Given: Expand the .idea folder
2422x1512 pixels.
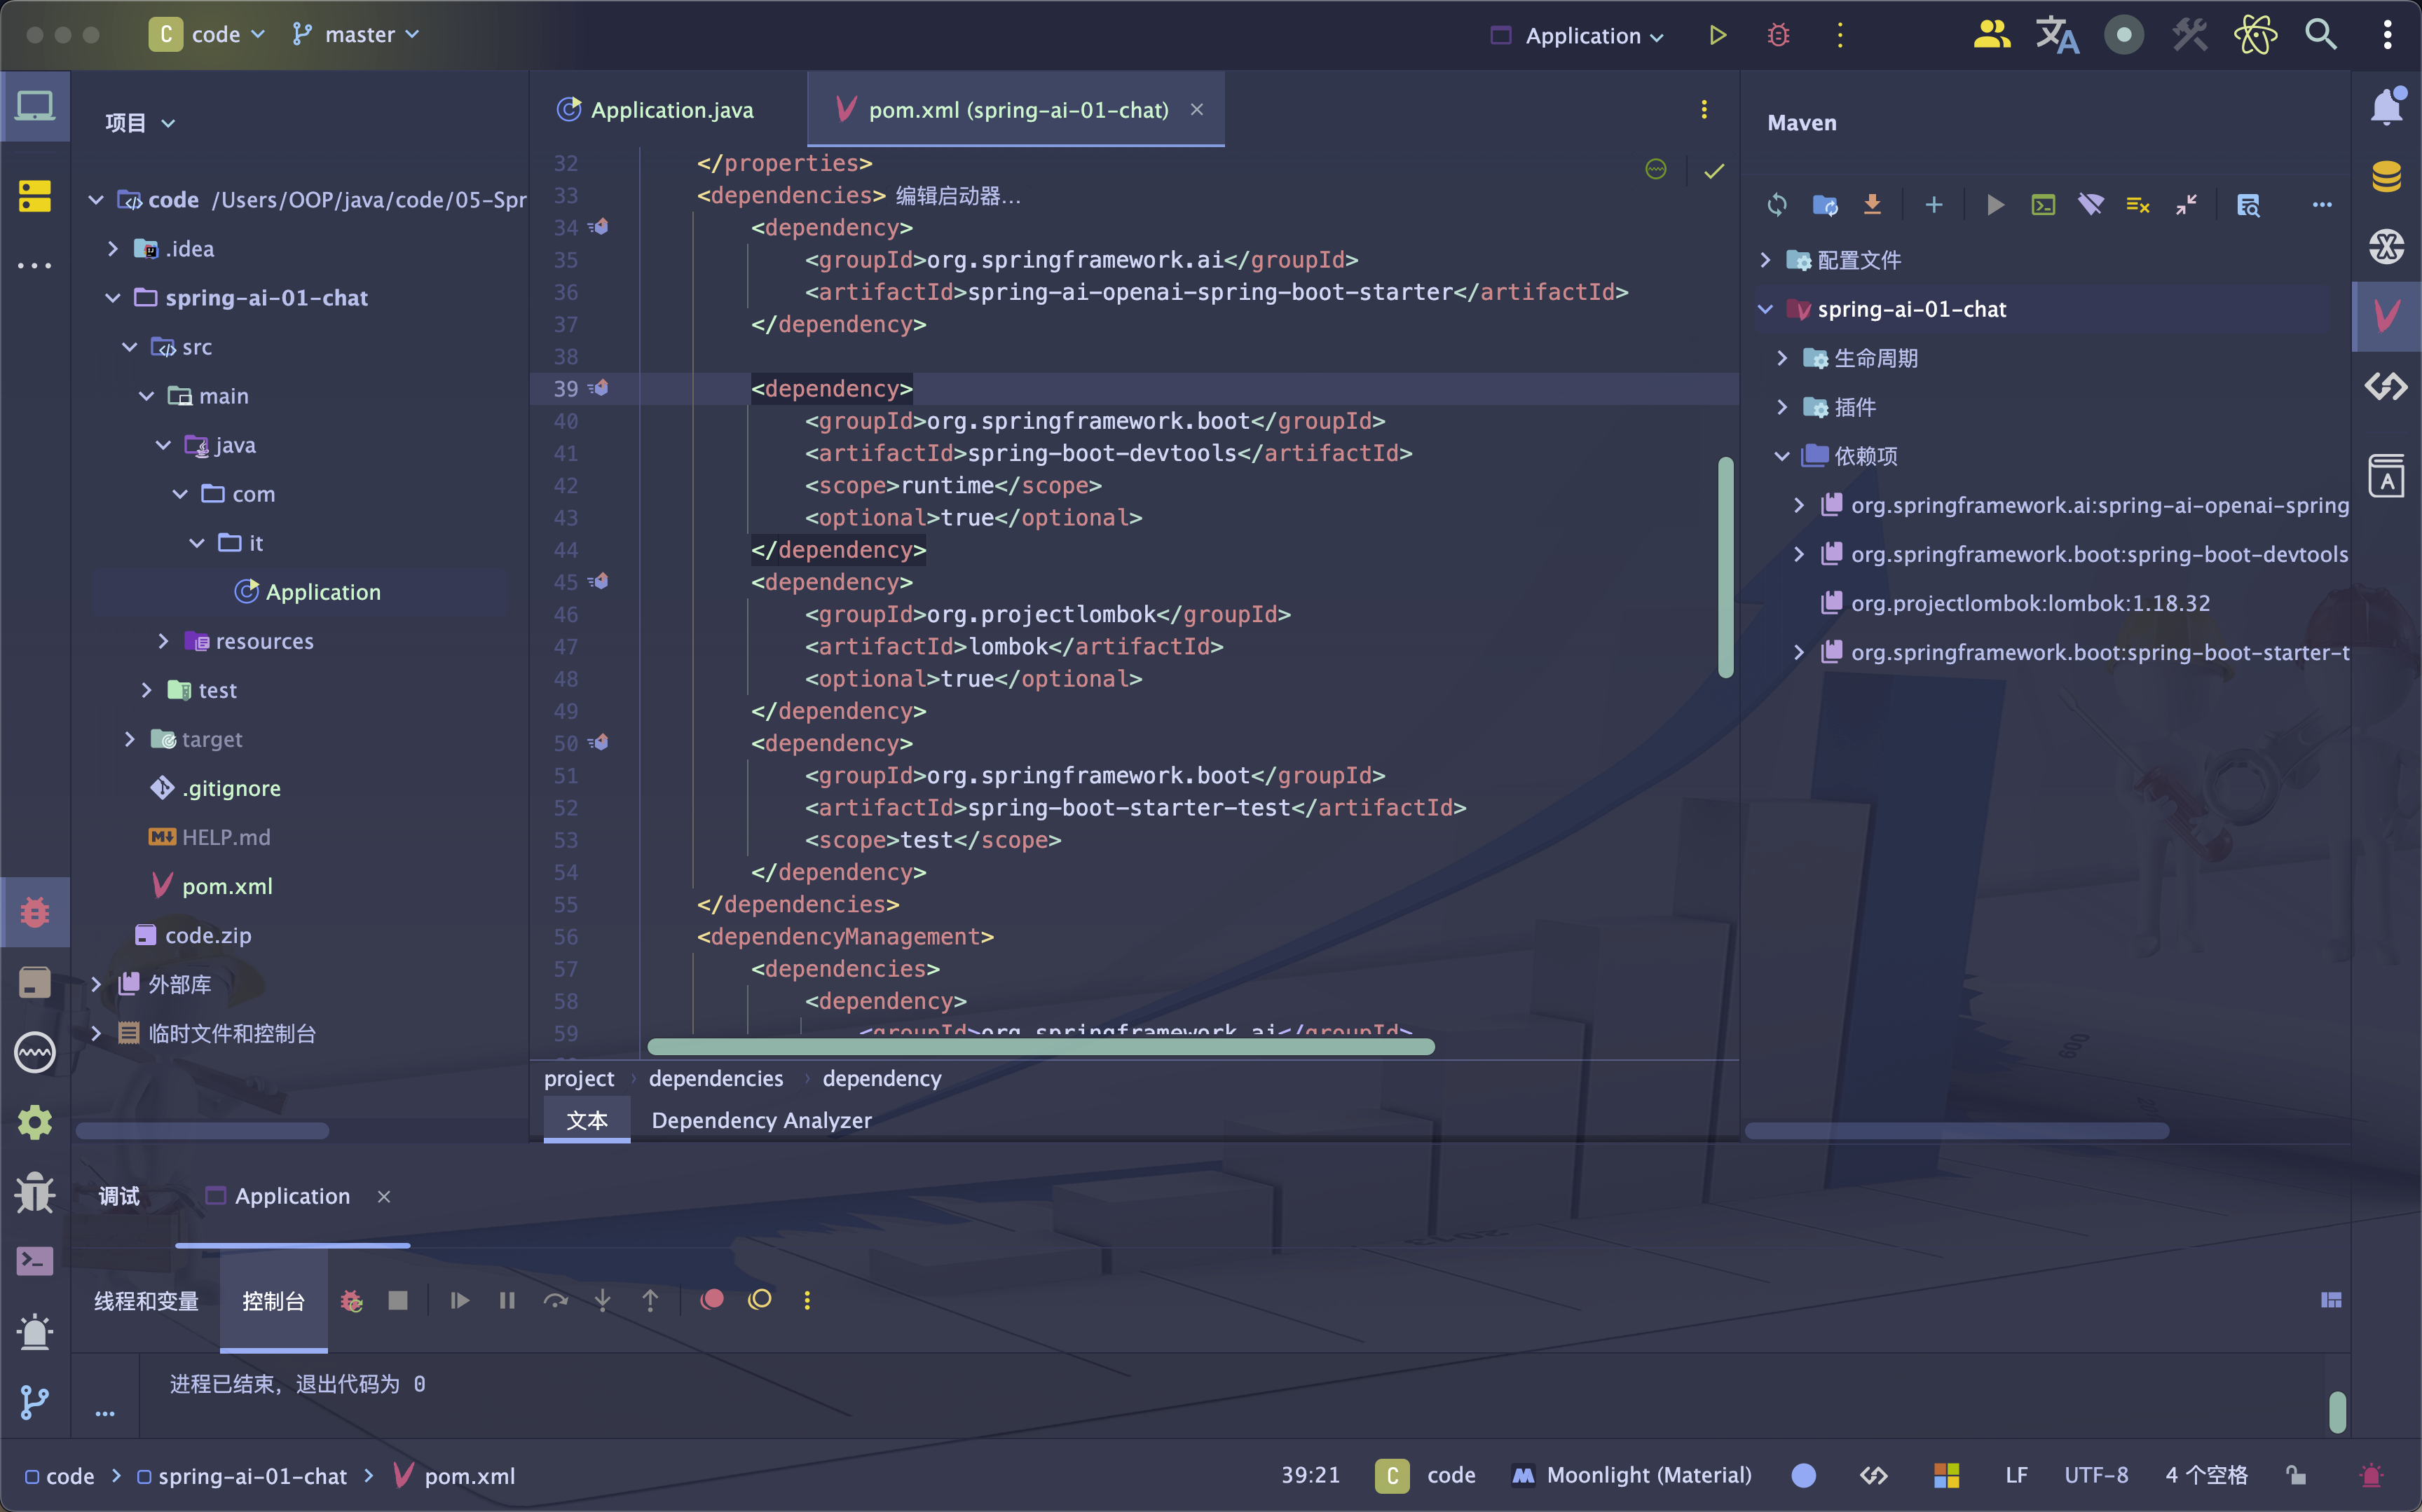Looking at the screenshot, I should pyautogui.click(x=113, y=248).
